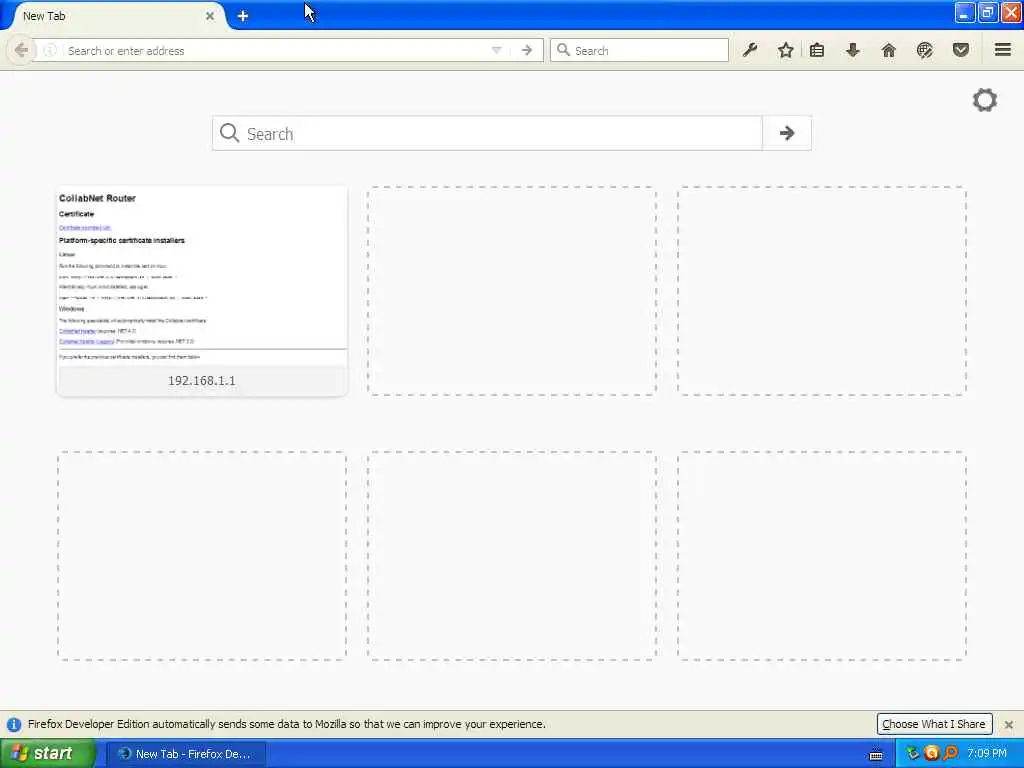Open a new tab with plus button
The image size is (1024, 768).
coord(243,16)
